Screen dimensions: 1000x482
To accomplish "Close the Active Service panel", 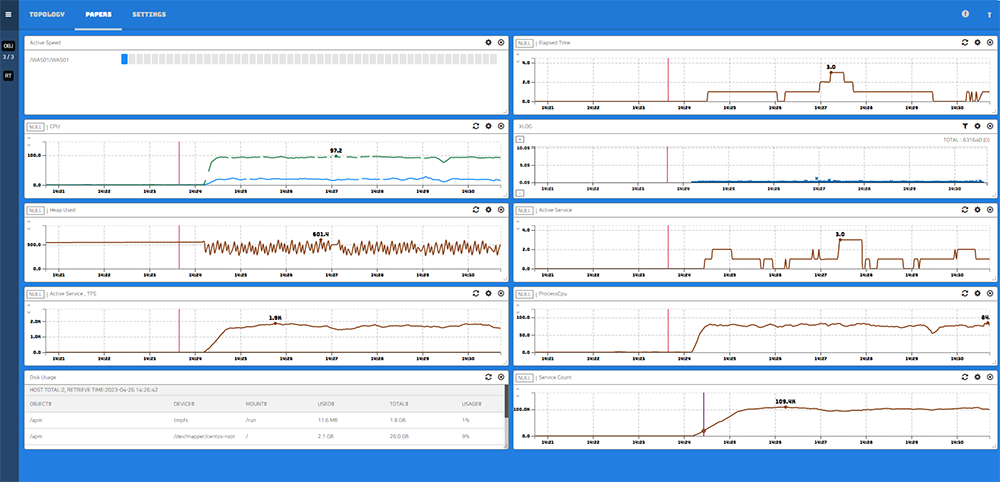I will (x=989, y=209).
